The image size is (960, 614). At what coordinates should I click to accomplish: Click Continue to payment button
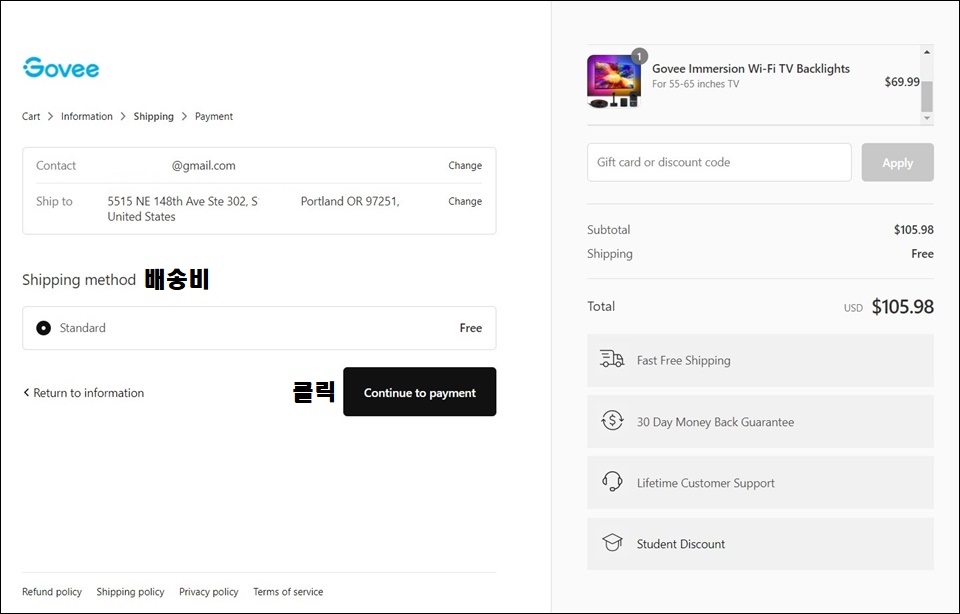420,392
